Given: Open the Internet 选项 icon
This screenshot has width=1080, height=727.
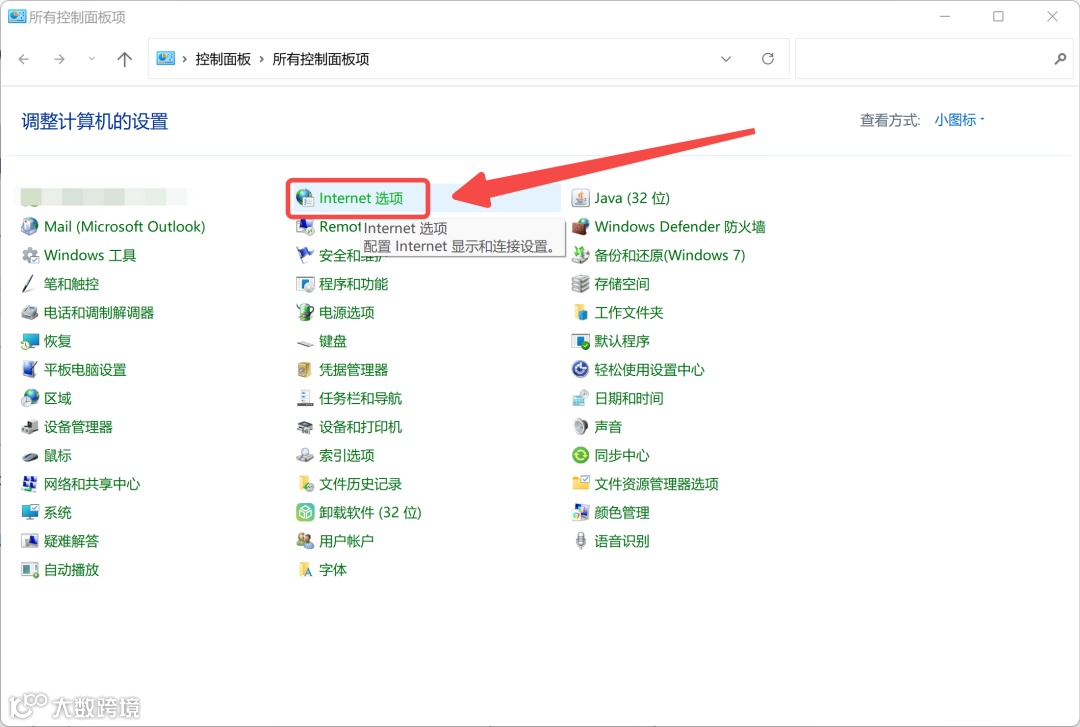Looking at the screenshot, I should (304, 198).
